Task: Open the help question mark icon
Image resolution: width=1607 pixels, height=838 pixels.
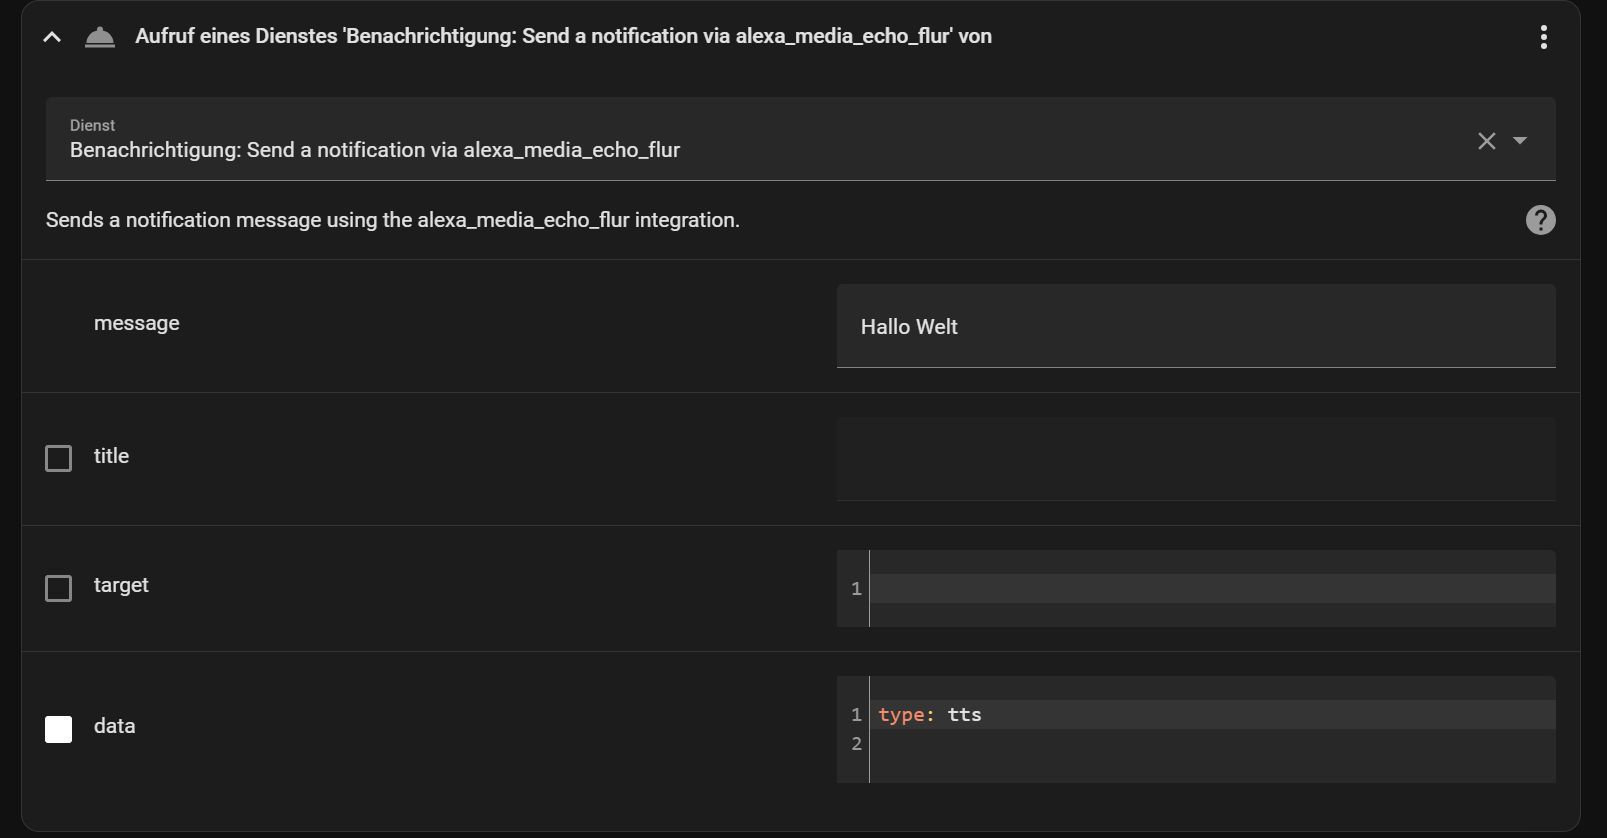Action: coord(1540,220)
